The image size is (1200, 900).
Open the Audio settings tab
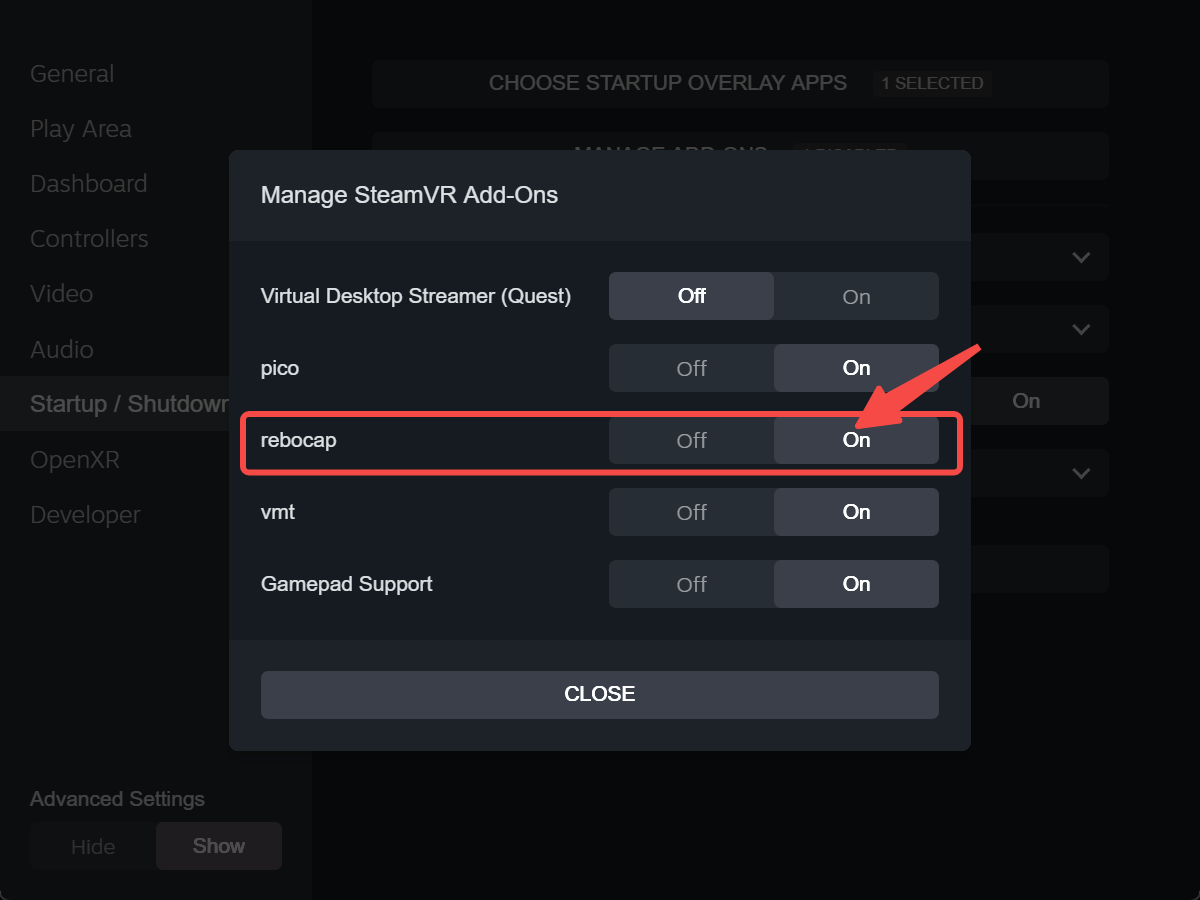pos(62,350)
